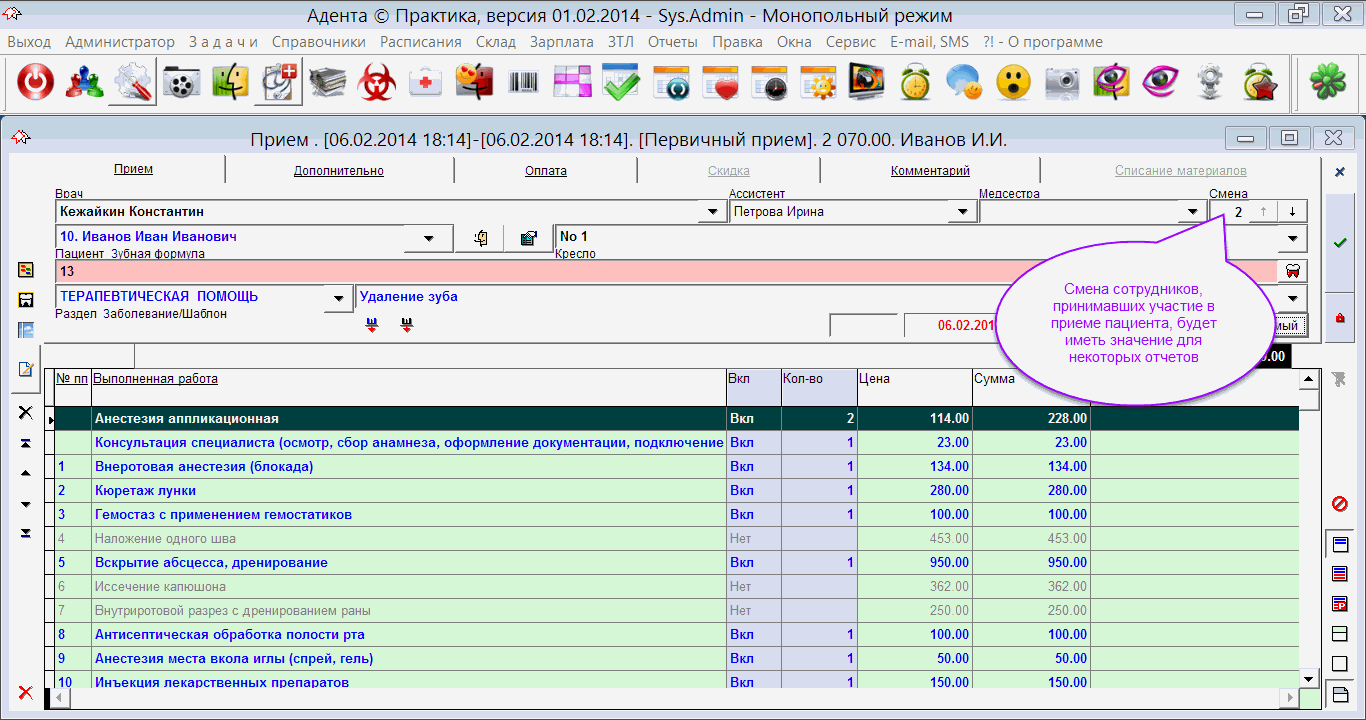Switch to the Оплата tab
The height and width of the screenshot is (720, 1366).
coord(546,171)
